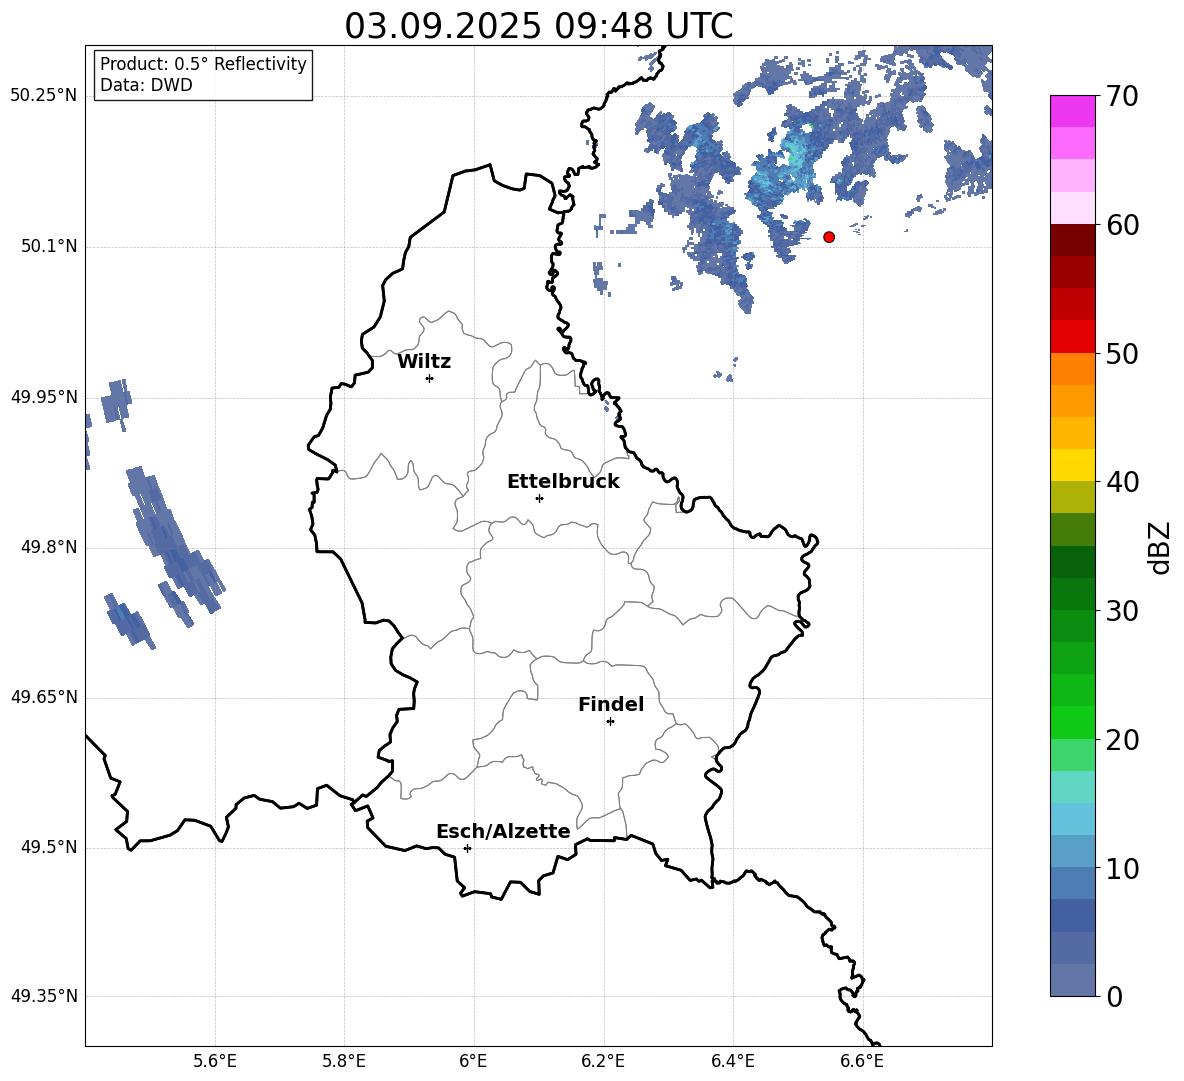1184x1081 pixels.
Task: Click the Product: 0.5° Reflectivity text
Action: point(203,64)
